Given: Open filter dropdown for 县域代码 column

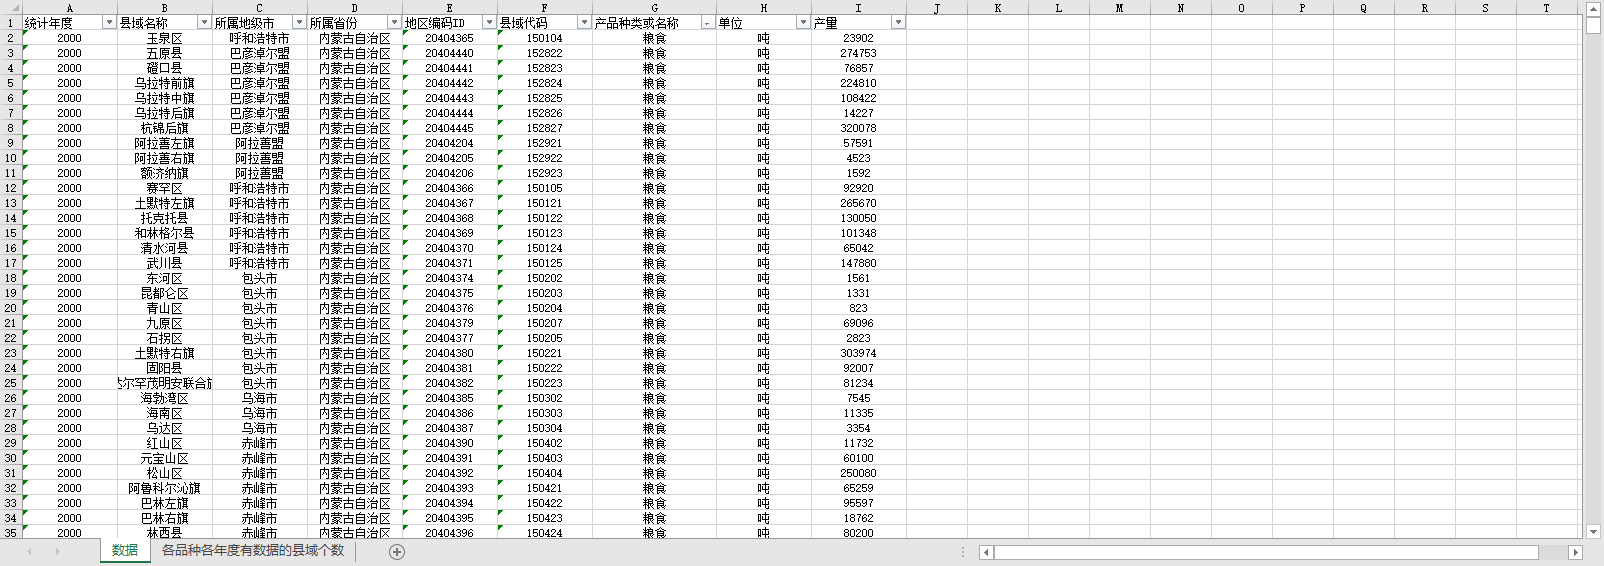Looking at the screenshot, I should point(584,22).
